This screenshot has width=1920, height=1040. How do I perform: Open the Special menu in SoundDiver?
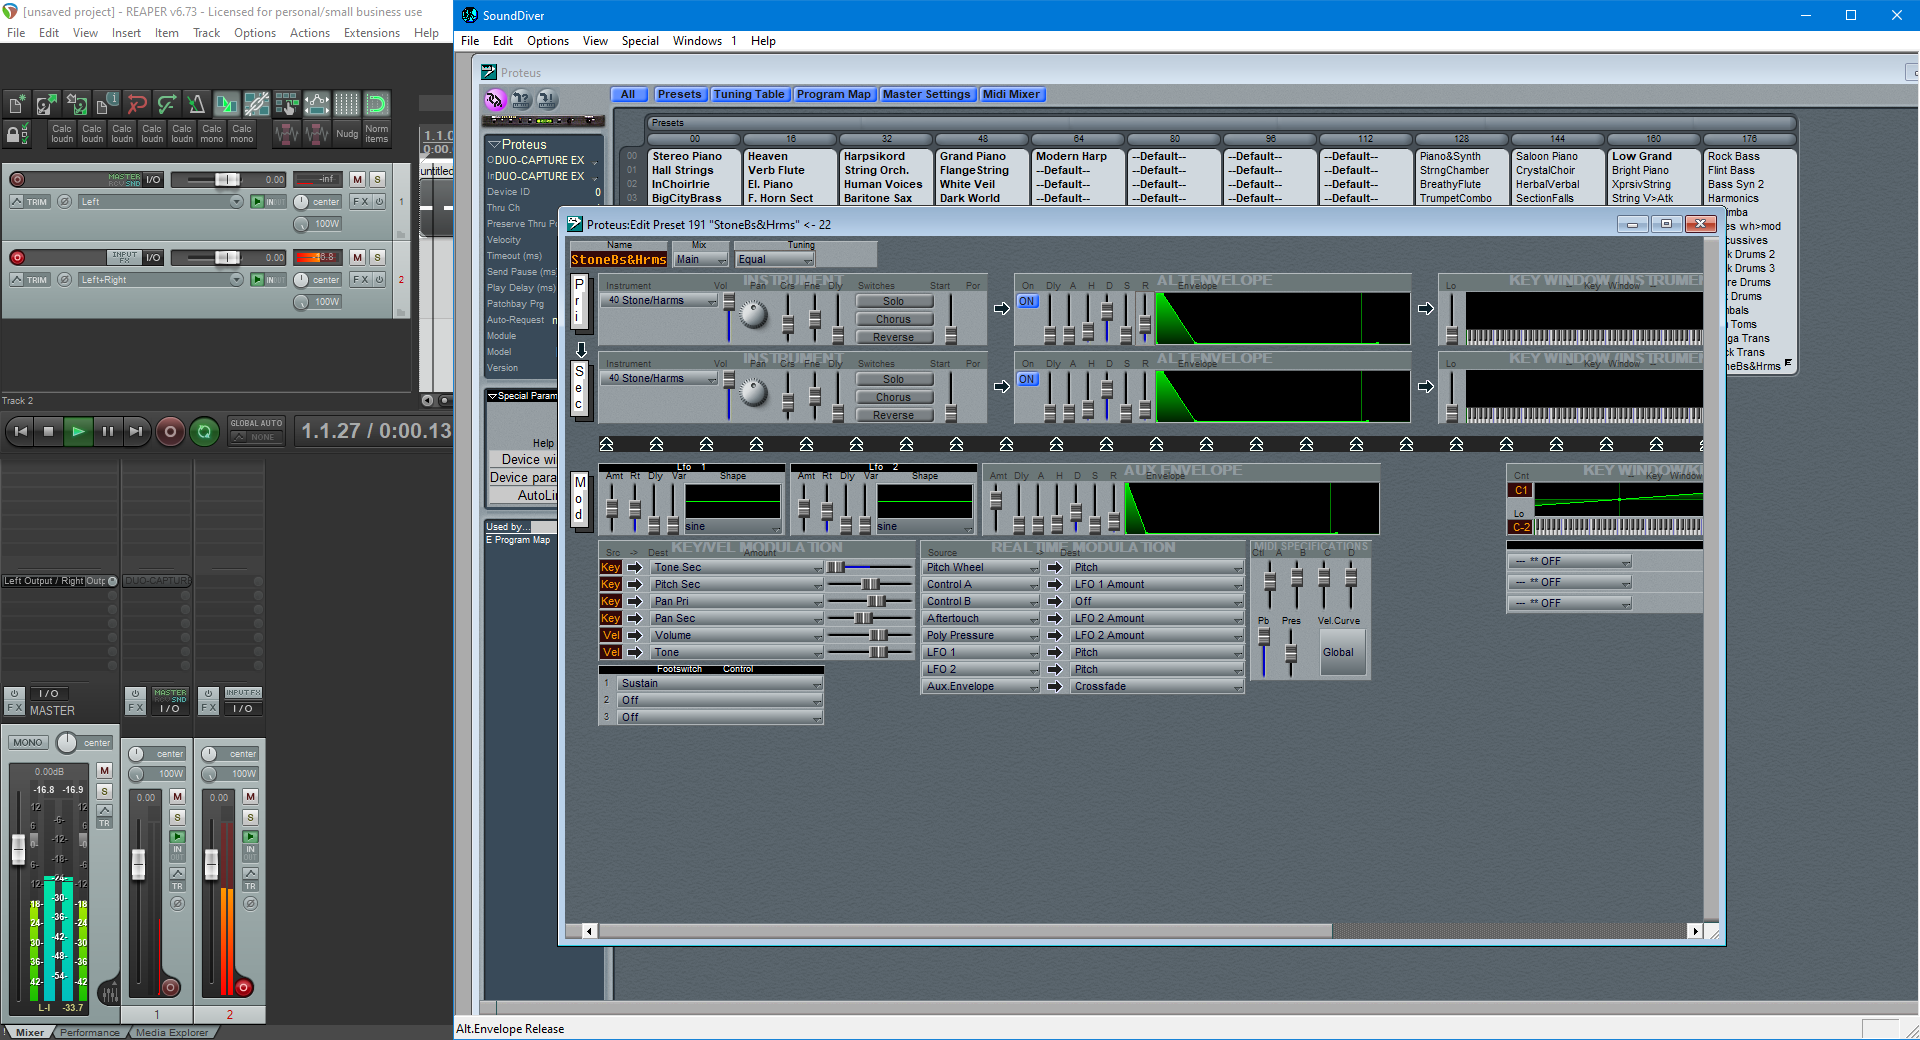[x=640, y=41]
